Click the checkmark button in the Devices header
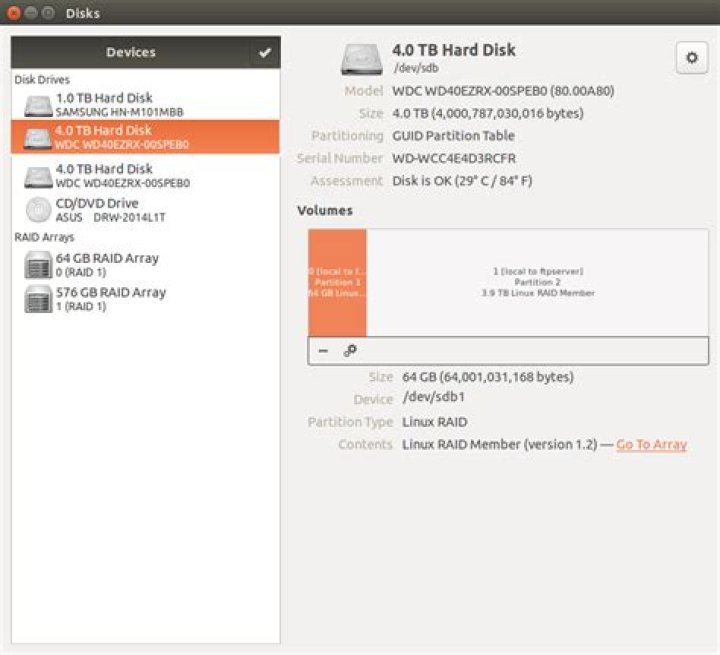720x655 pixels. 265,52
